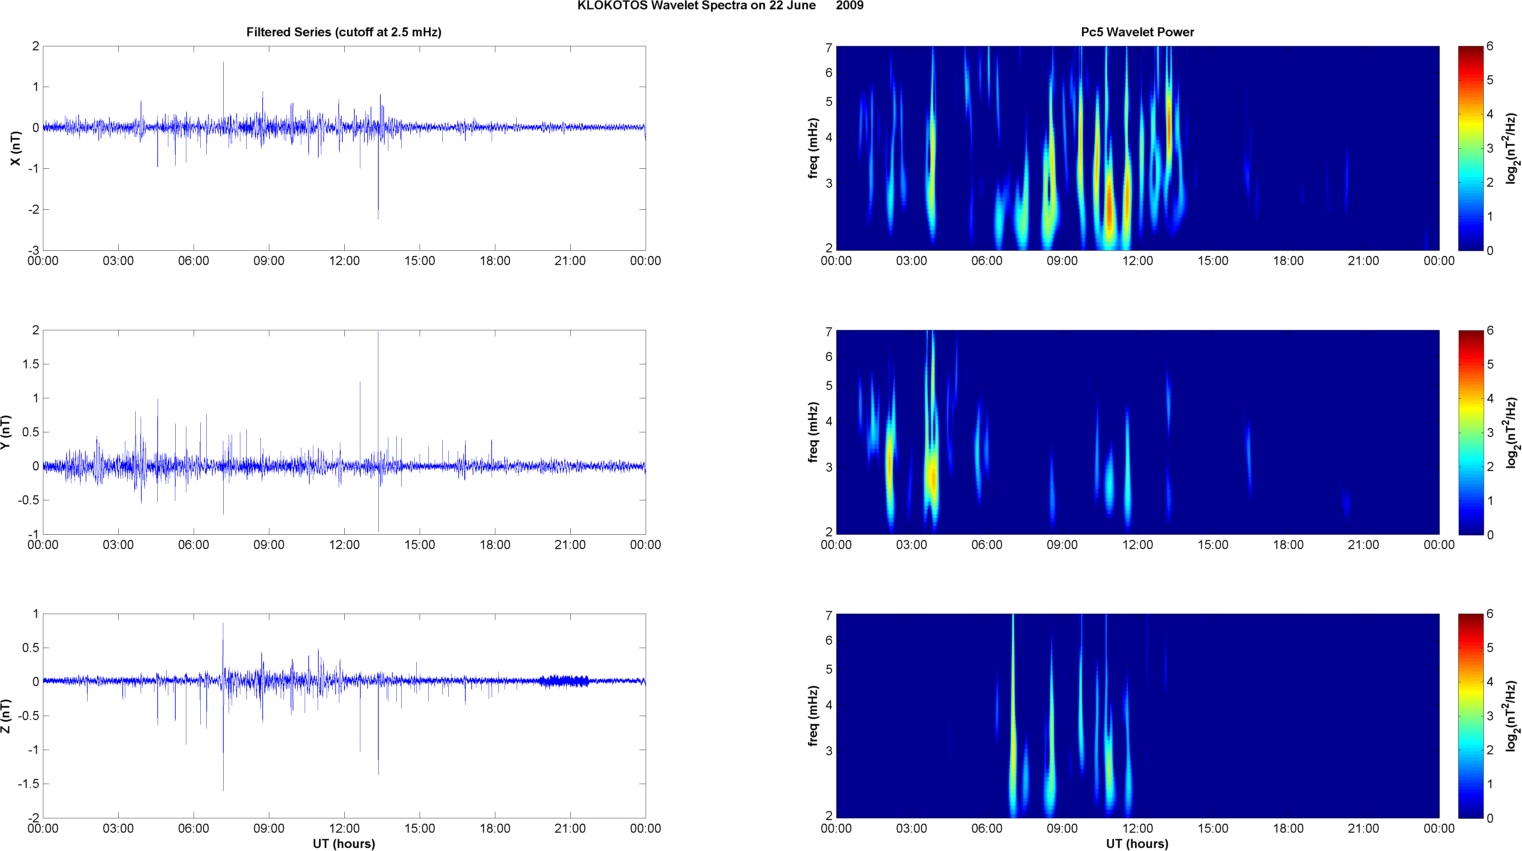Click the colorbar beside the Z-component spectrogram
The image size is (1522, 851).
coord(1470,716)
